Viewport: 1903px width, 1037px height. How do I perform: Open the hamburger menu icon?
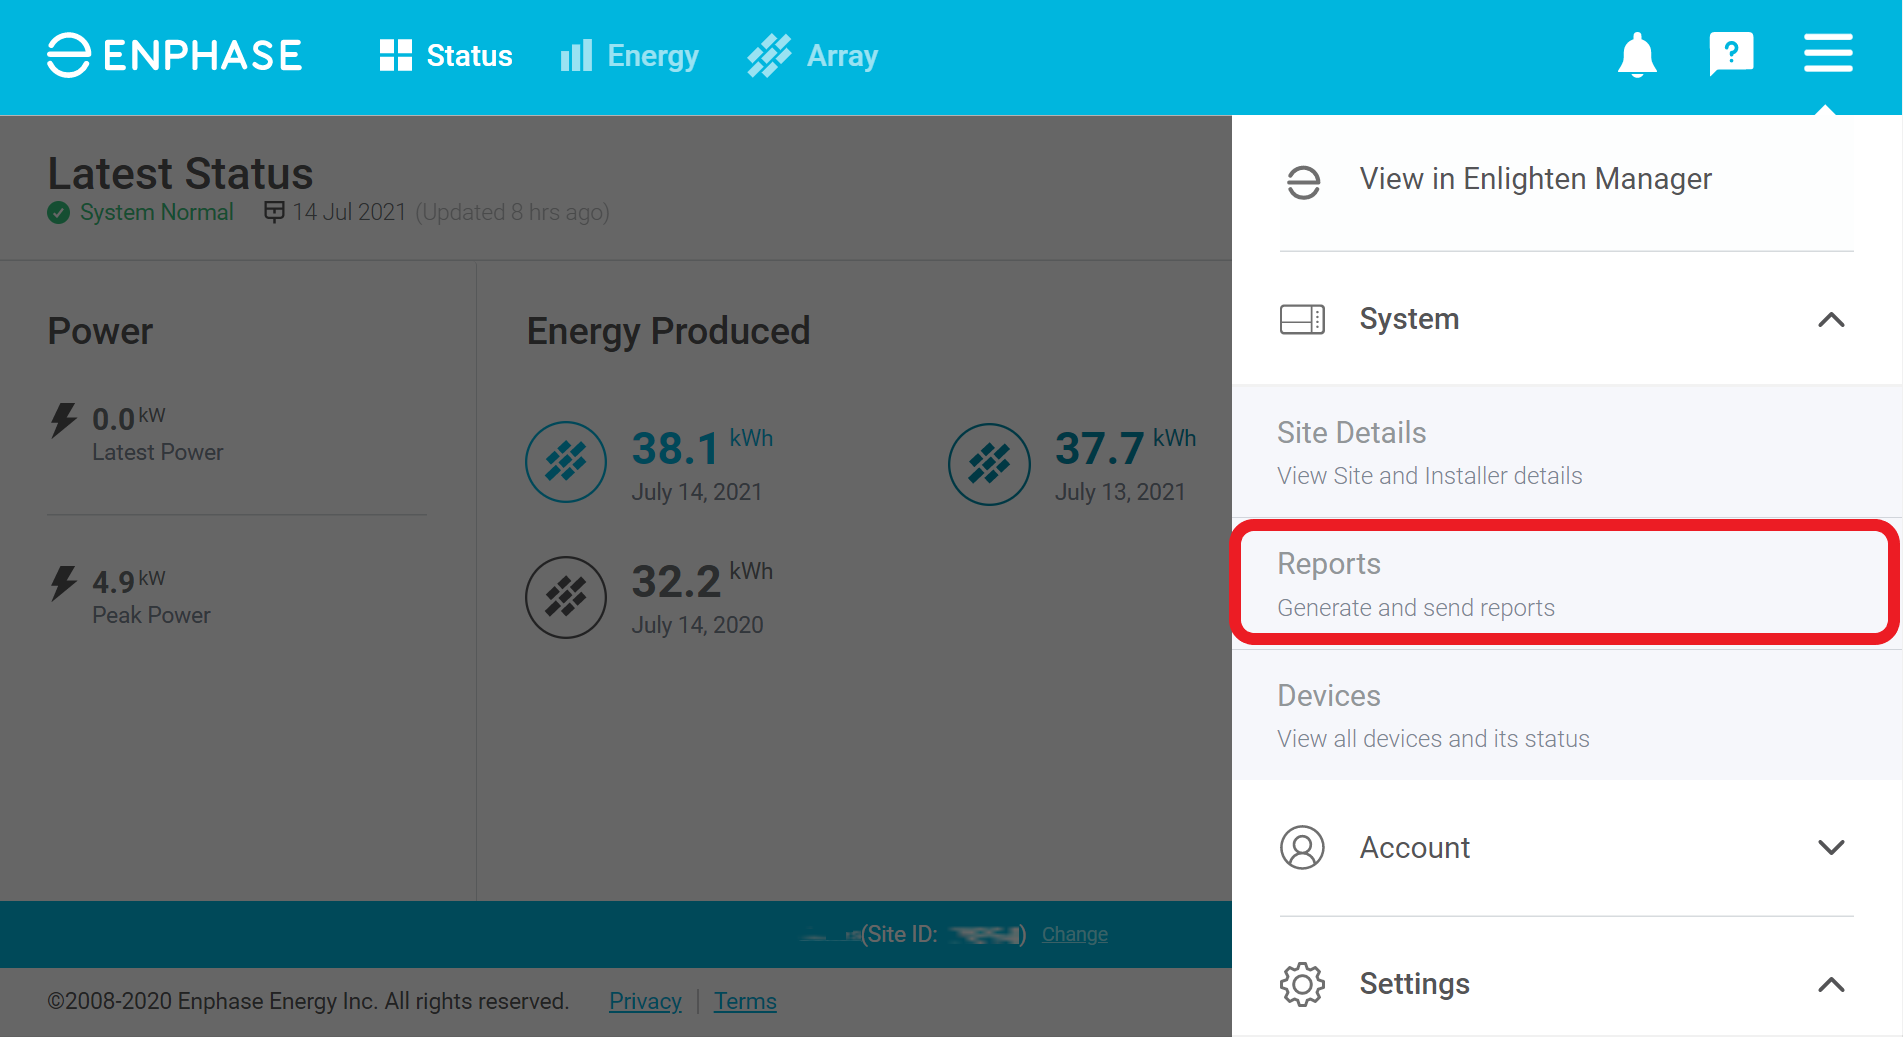(x=1828, y=54)
